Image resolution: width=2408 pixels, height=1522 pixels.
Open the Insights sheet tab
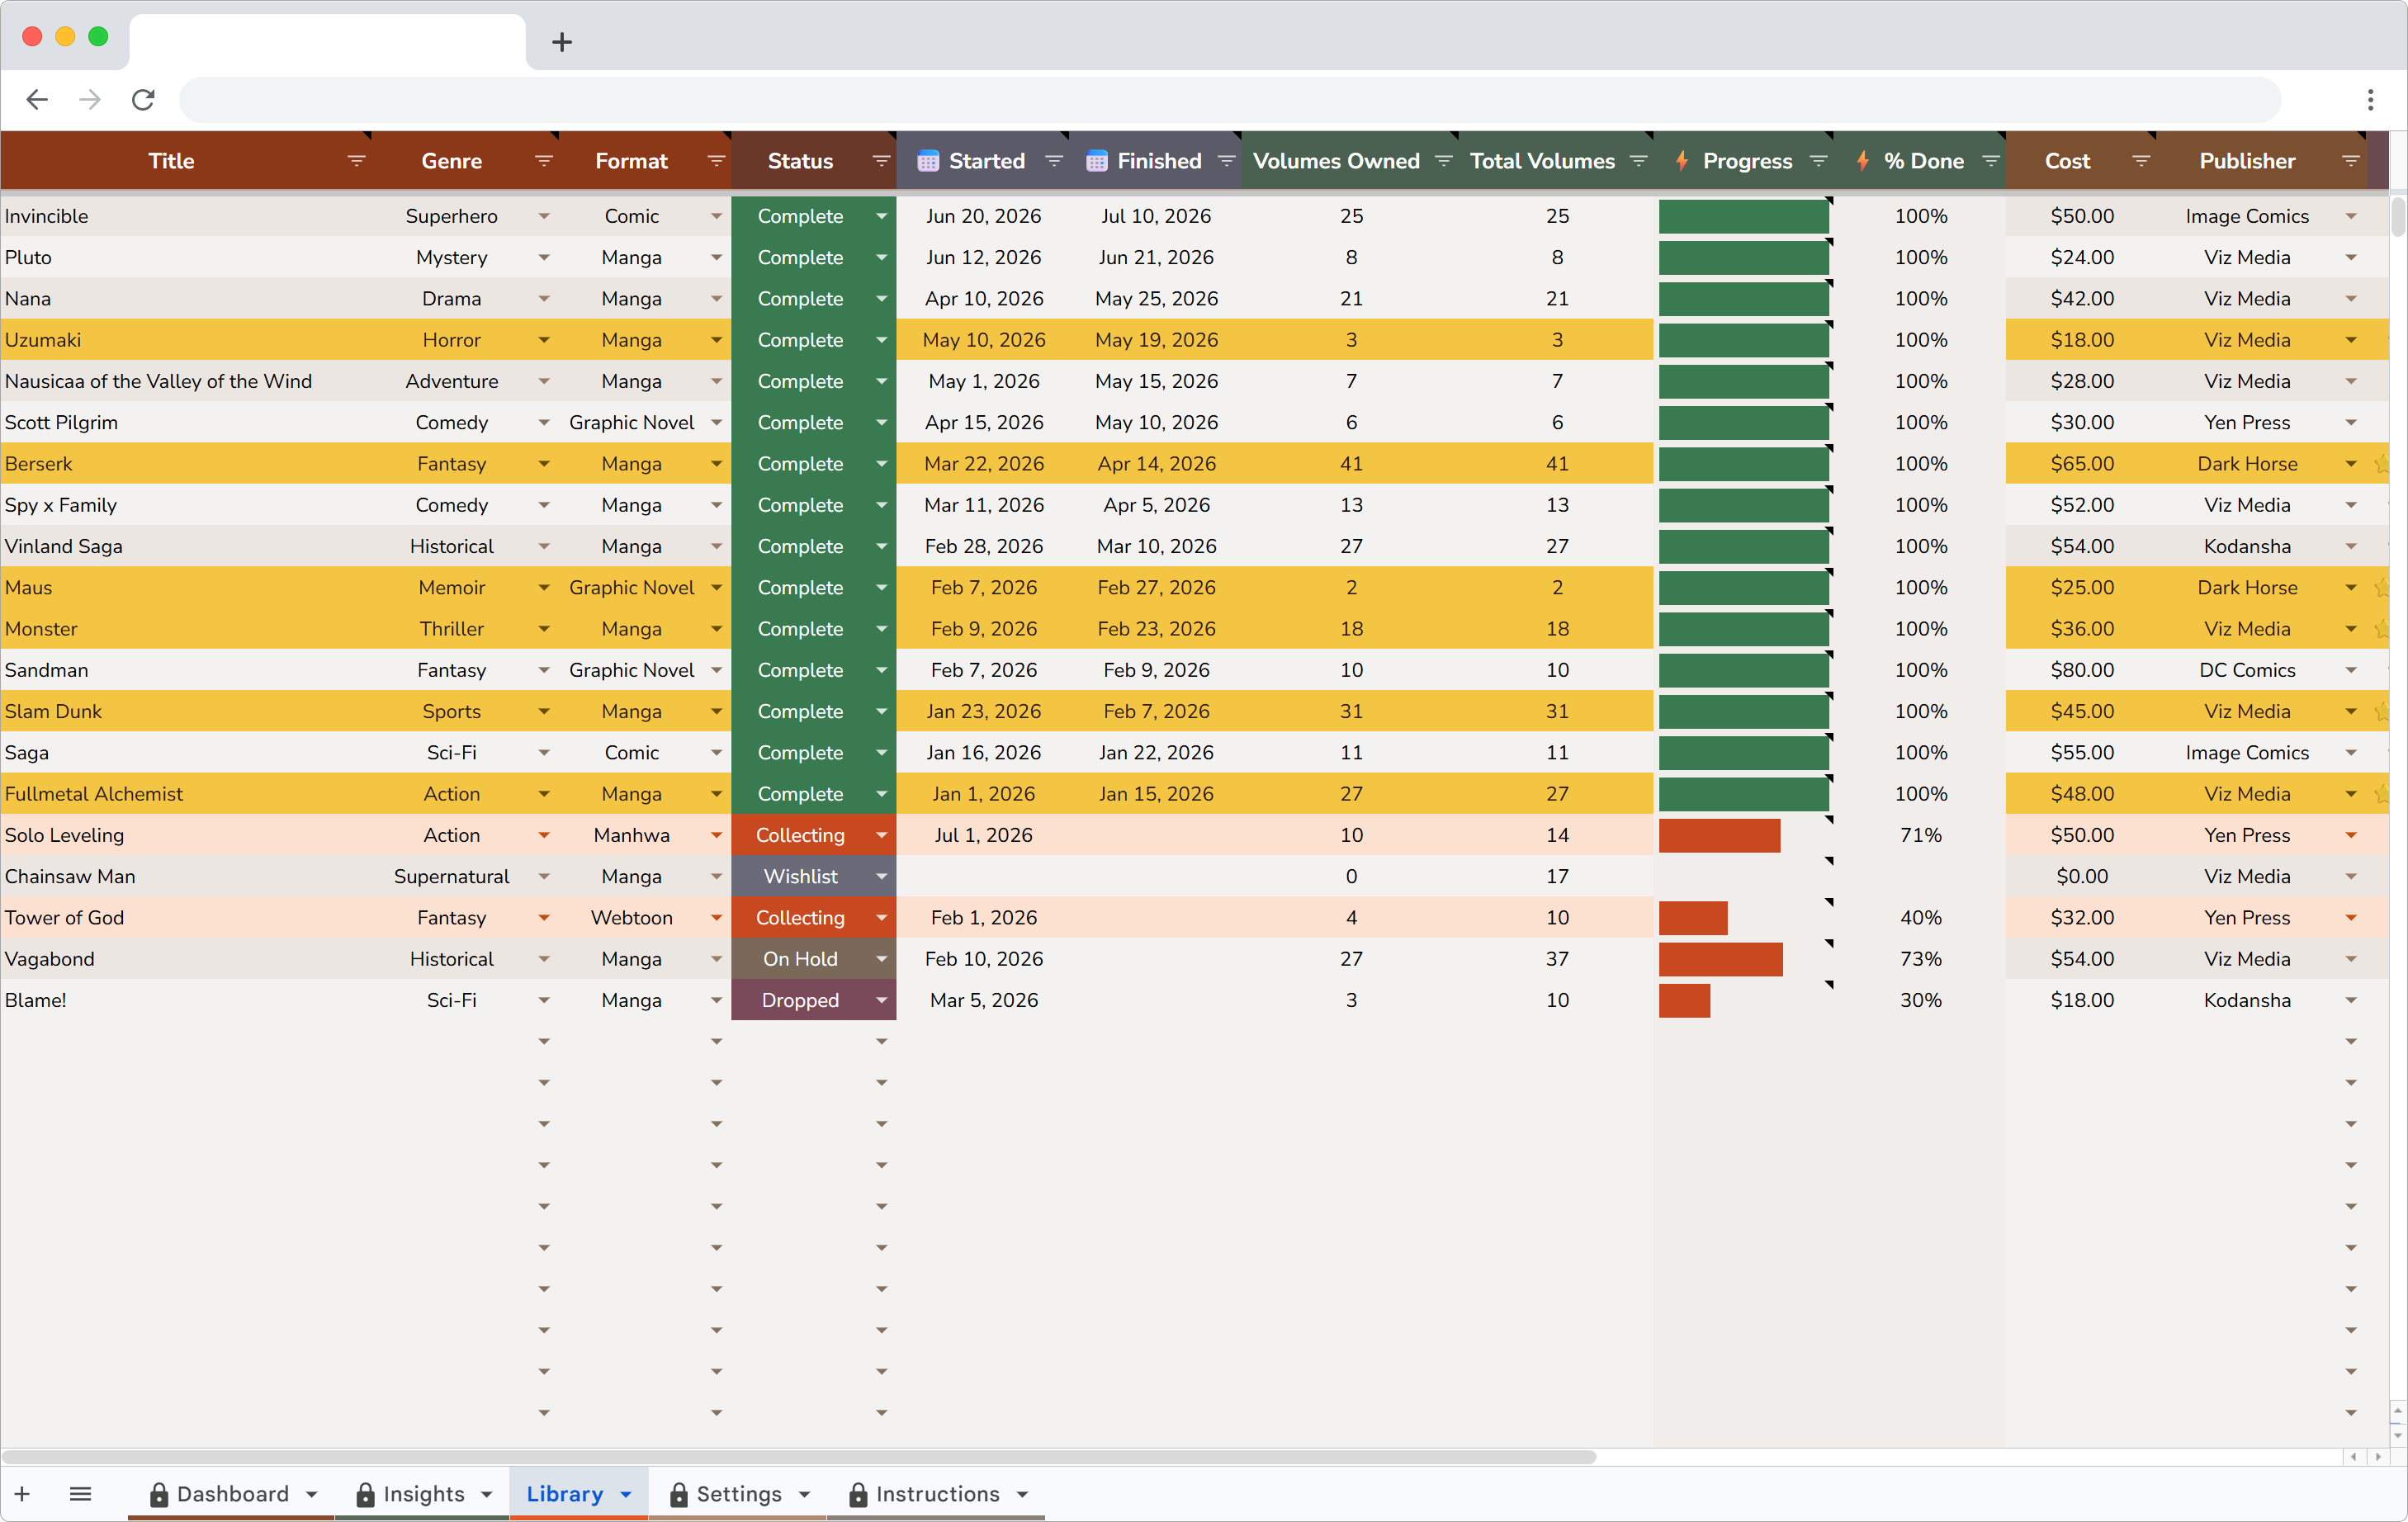pyautogui.click(x=423, y=1493)
